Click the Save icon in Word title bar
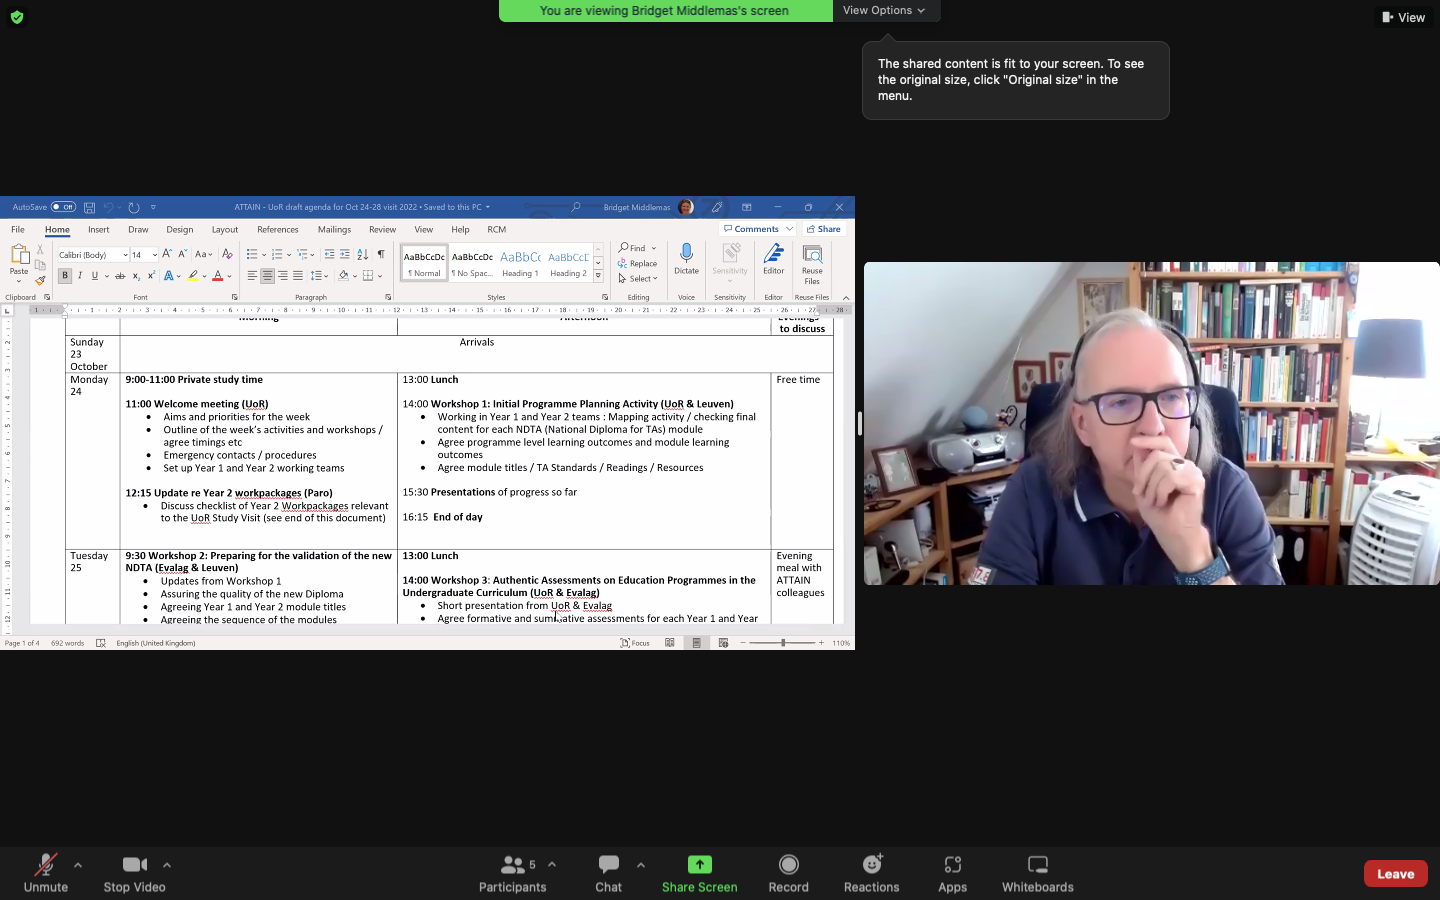This screenshot has height=900, width=1440. coord(89,207)
